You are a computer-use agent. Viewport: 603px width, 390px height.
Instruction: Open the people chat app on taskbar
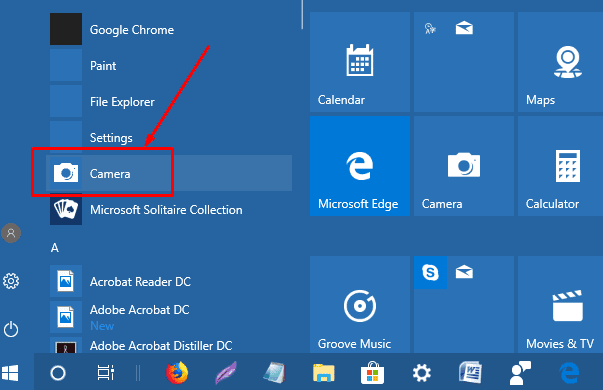(x=520, y=373)
